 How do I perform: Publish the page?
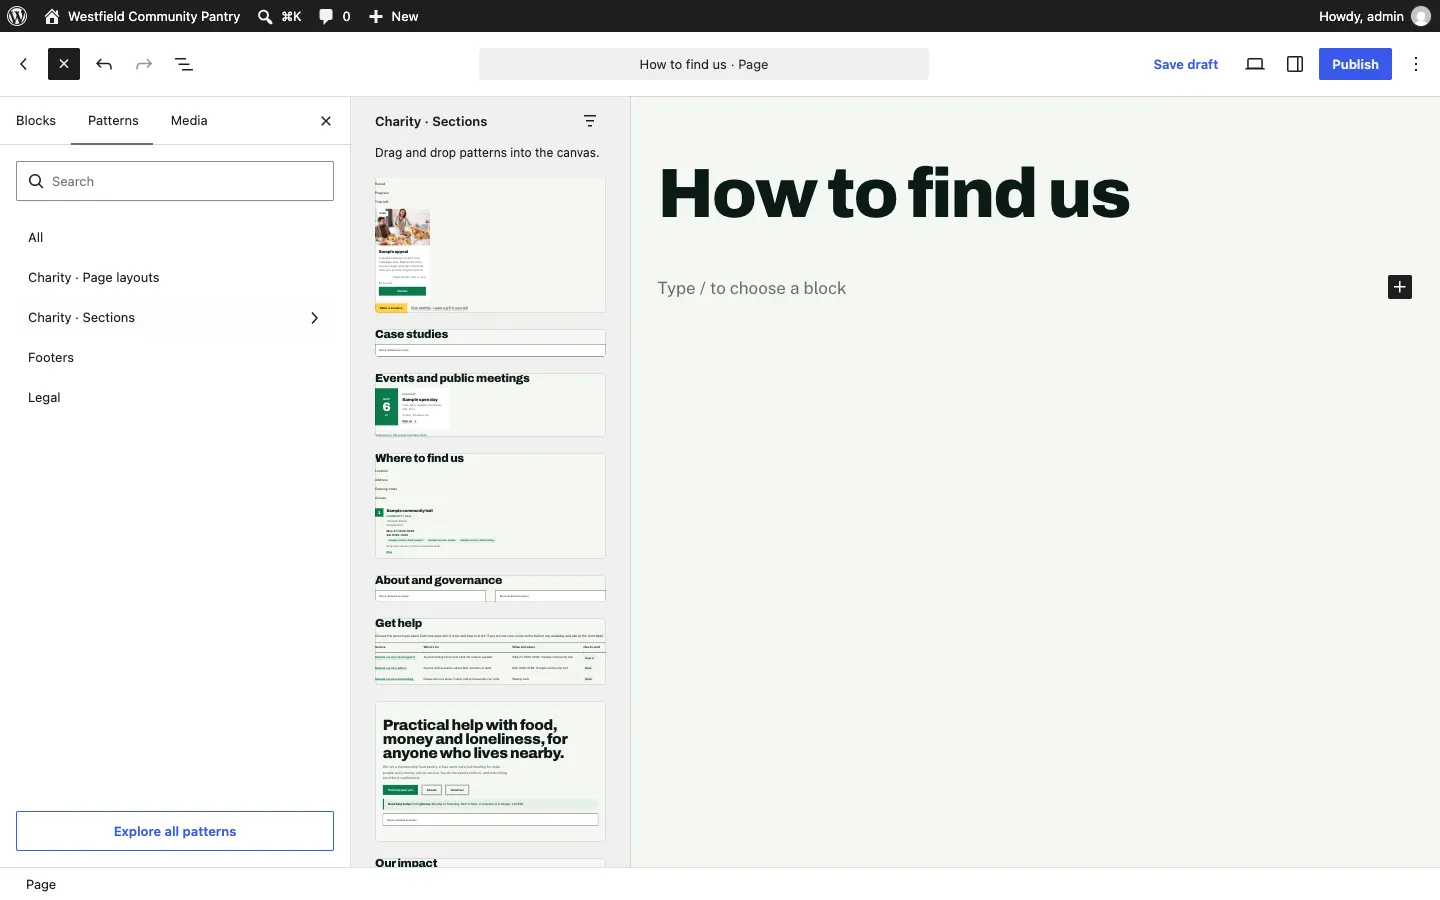(1355, 65)
